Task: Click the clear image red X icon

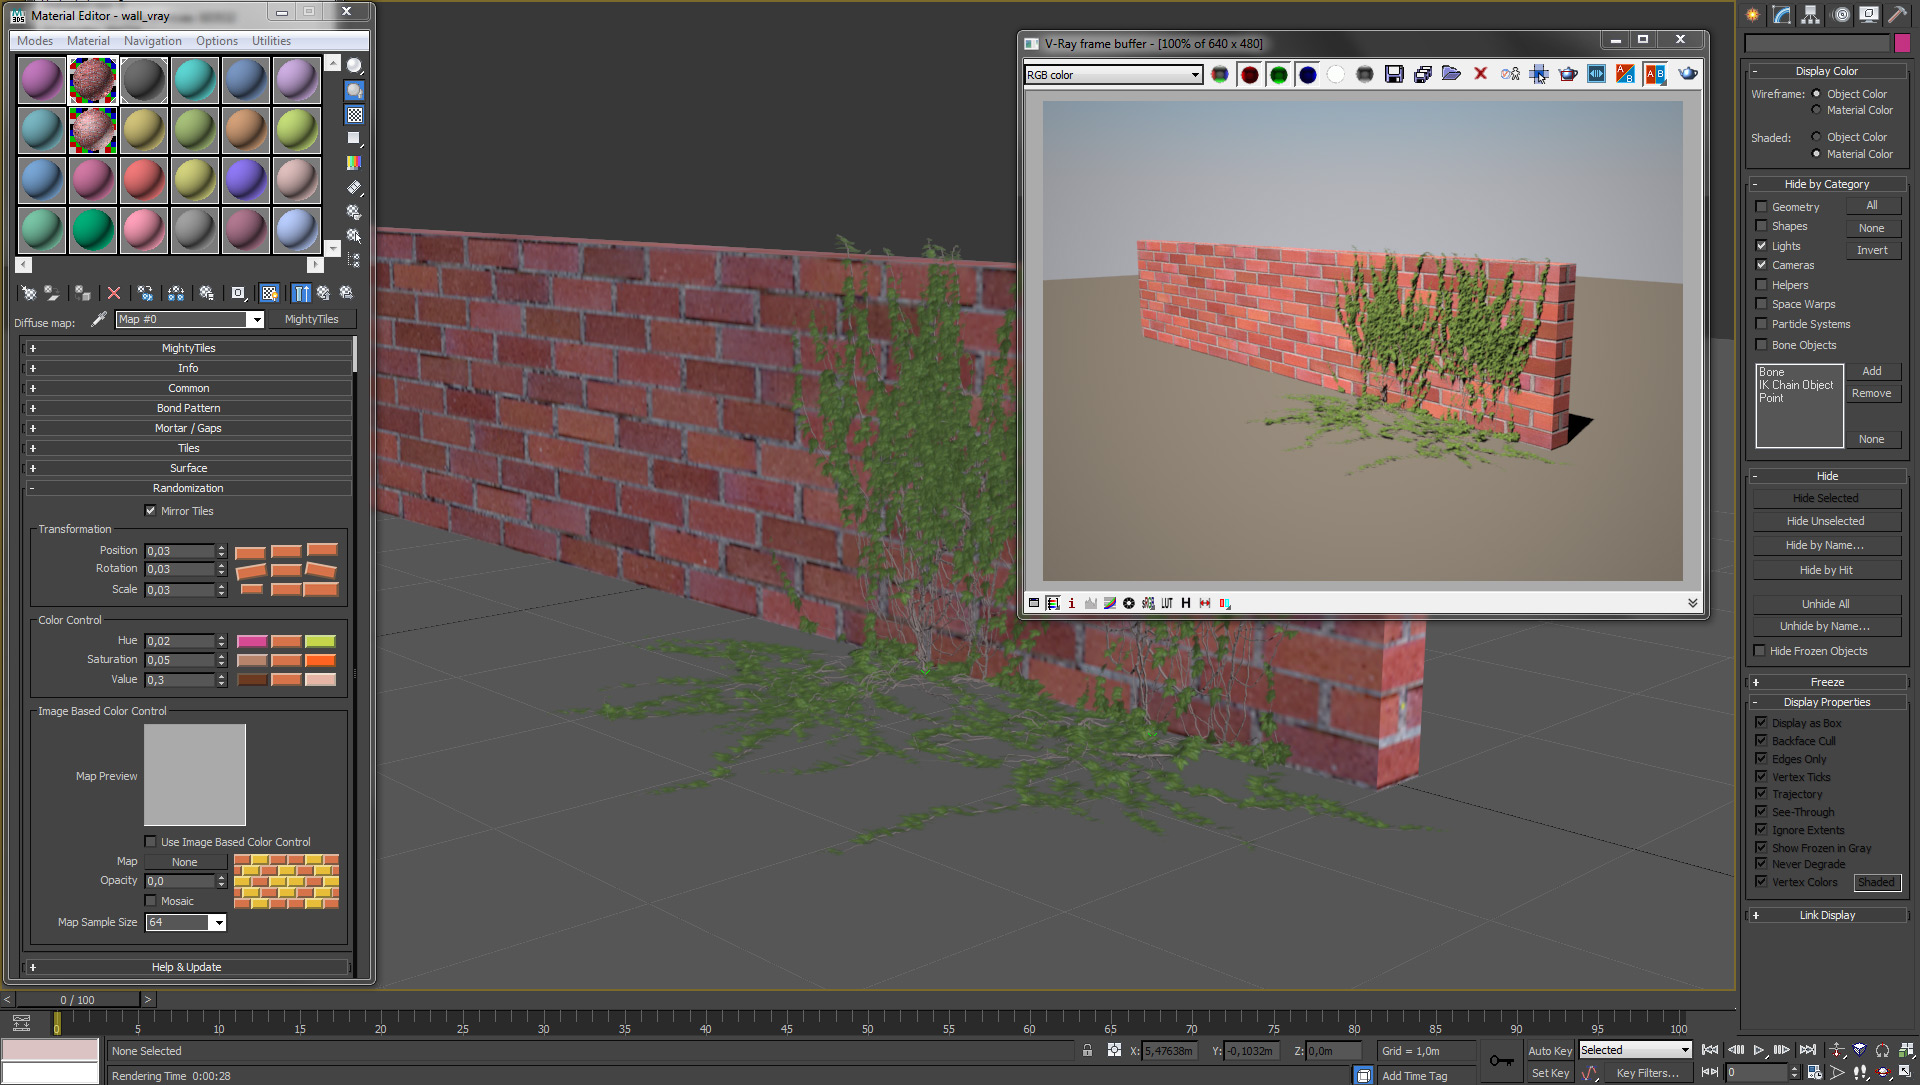Action: (1480, 74)
